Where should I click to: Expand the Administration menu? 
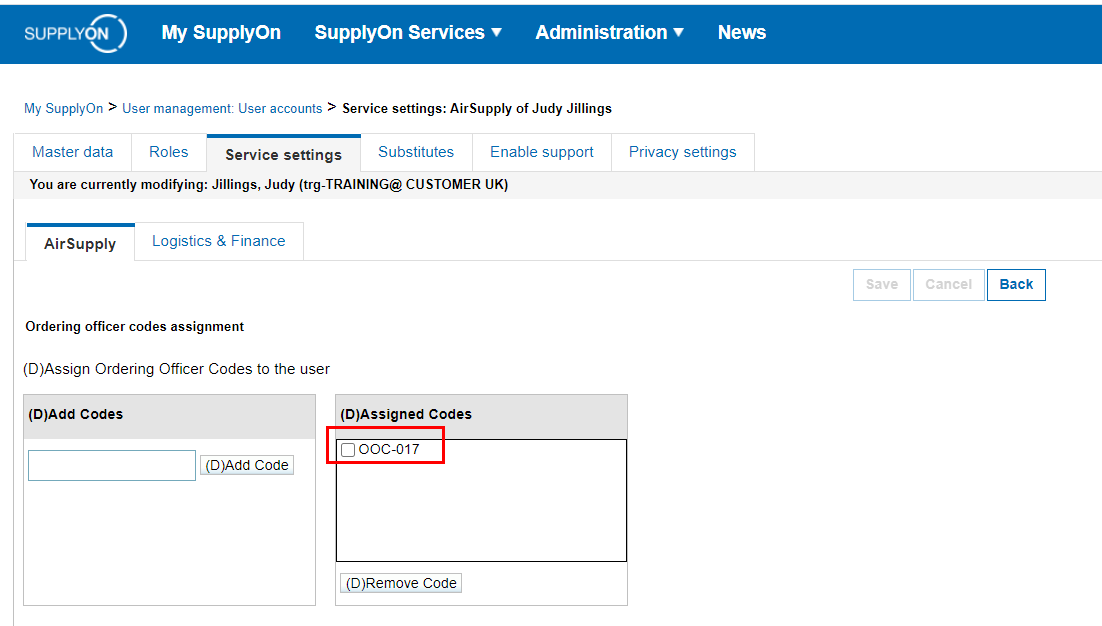(609, 32)
